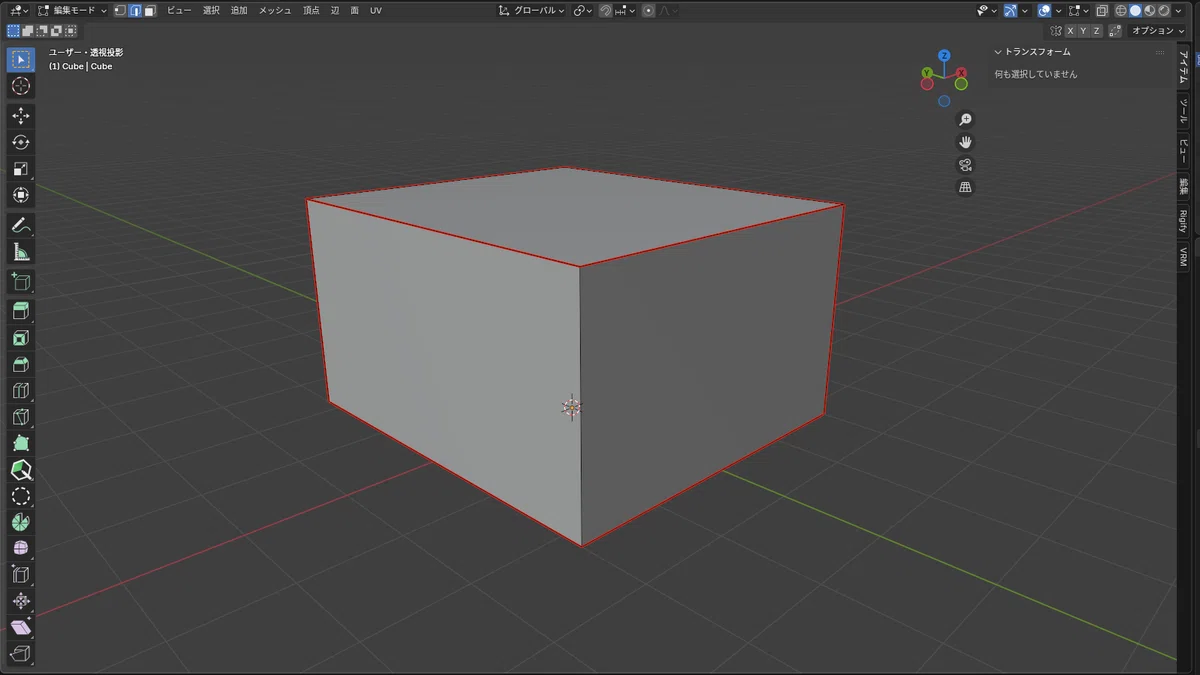Screen dimensions: 1200x675
Task: Select the Rip Region tool
Action: pyautogui.click(x=21, y=654)
